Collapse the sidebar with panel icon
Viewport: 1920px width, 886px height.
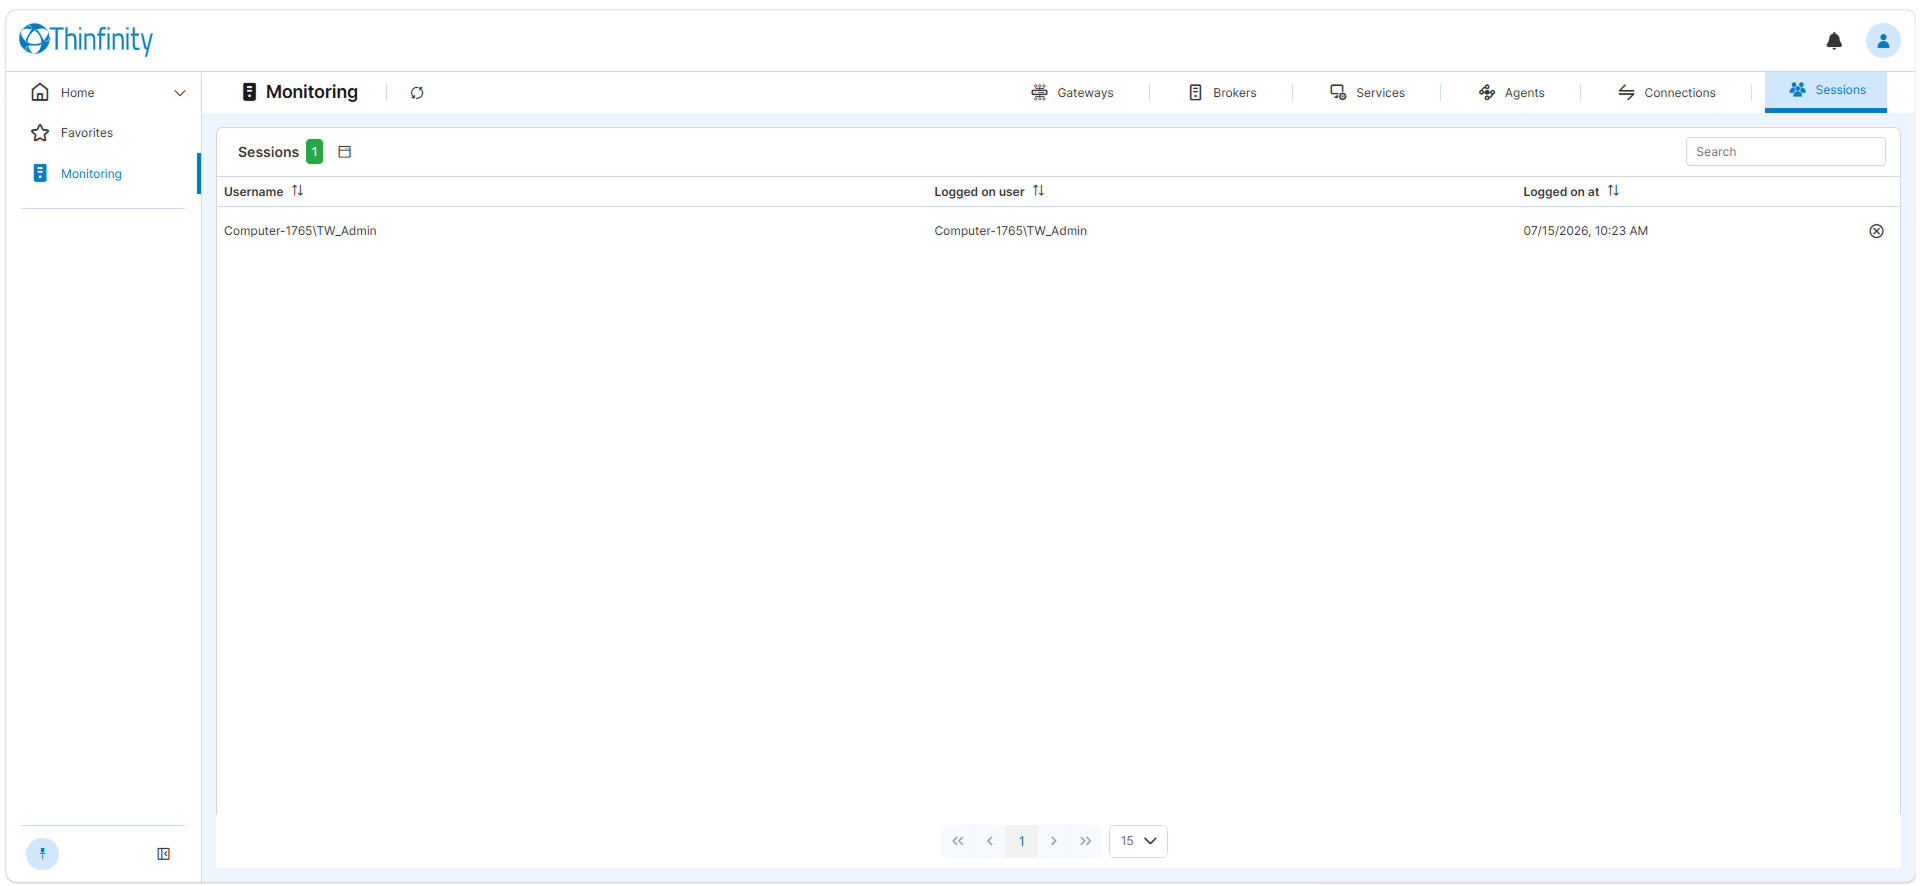pyautogui.click(x=164, y=854)
